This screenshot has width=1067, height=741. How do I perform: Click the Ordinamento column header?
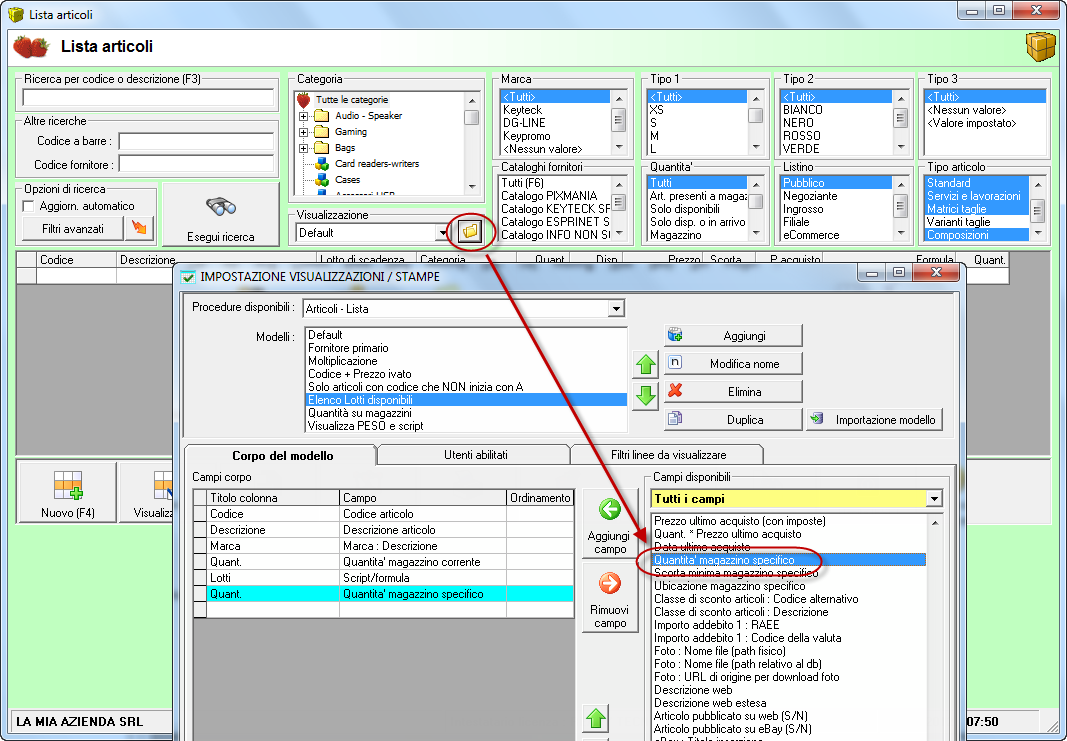point(540,497)
